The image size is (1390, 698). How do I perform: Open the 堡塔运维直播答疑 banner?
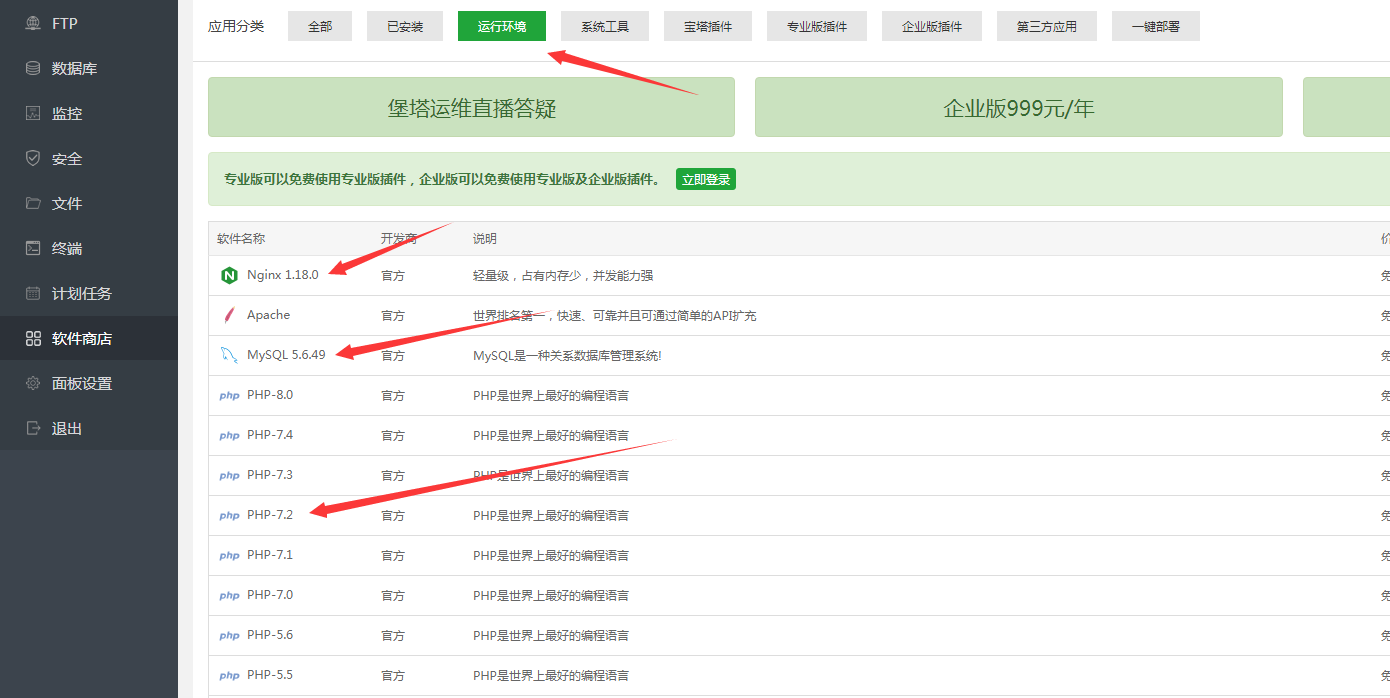click(x=471, y=107)
